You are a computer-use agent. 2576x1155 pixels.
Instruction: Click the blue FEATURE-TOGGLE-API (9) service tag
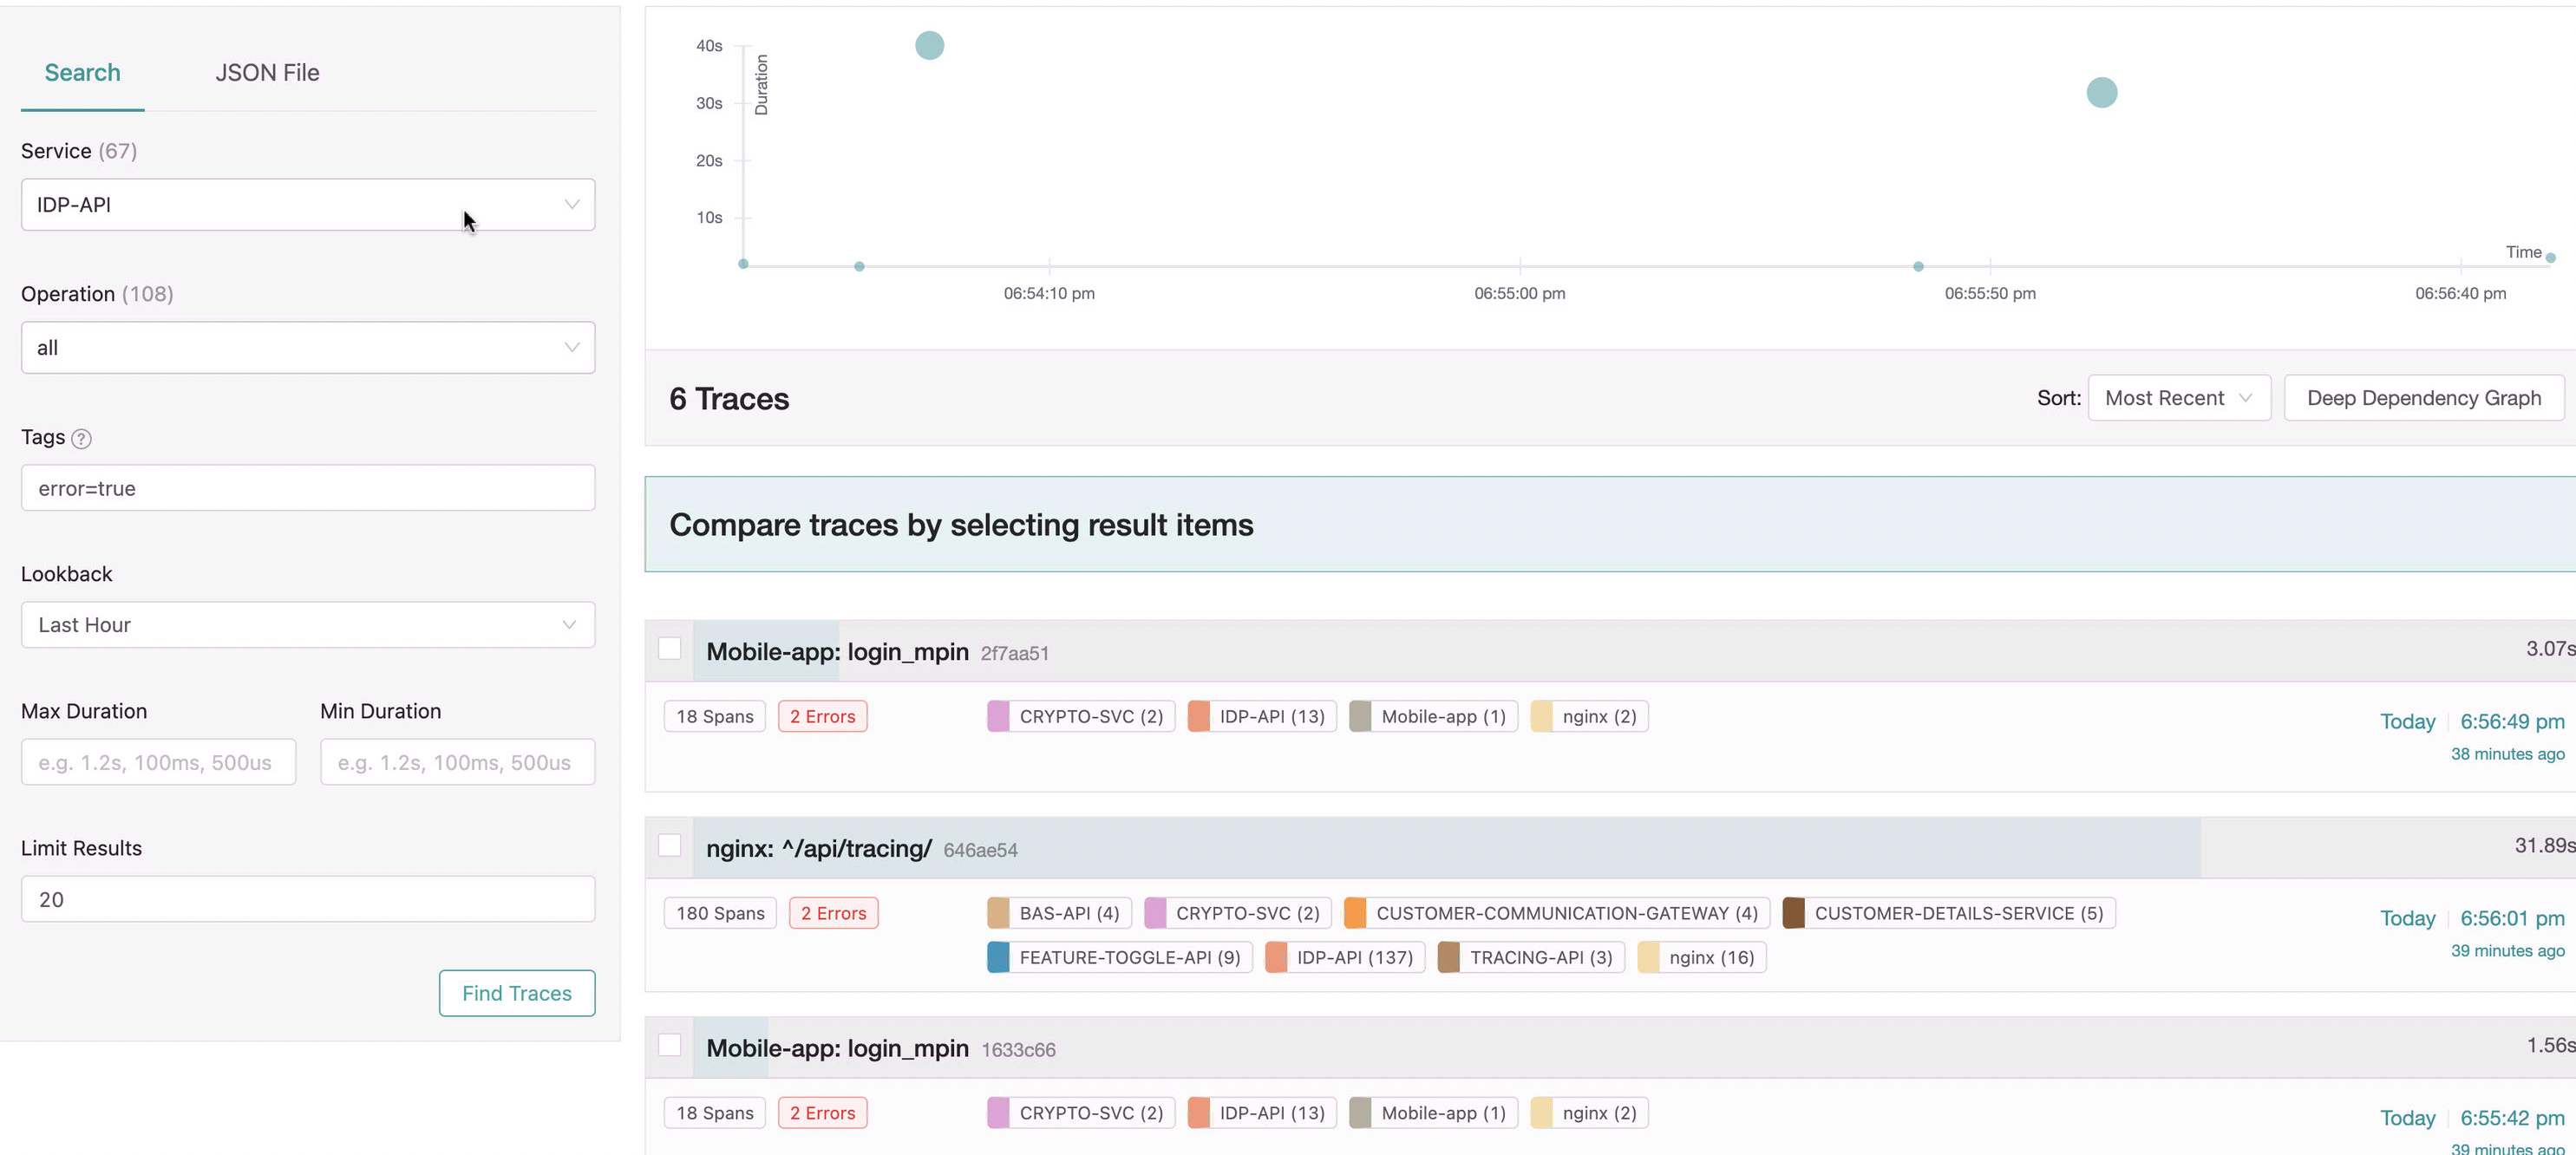point(1119,957)
